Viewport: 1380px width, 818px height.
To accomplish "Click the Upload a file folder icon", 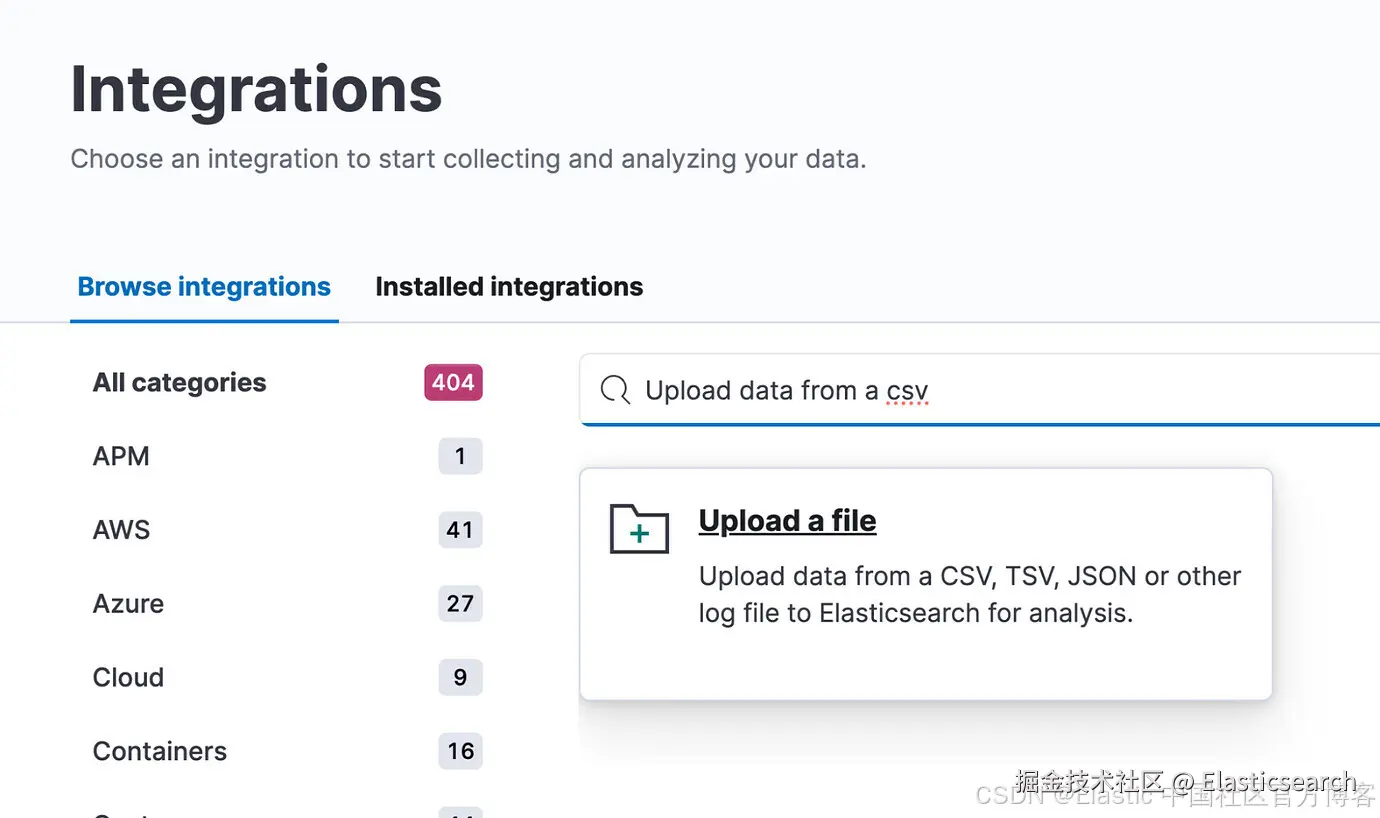I will click(x=639, y=528).
